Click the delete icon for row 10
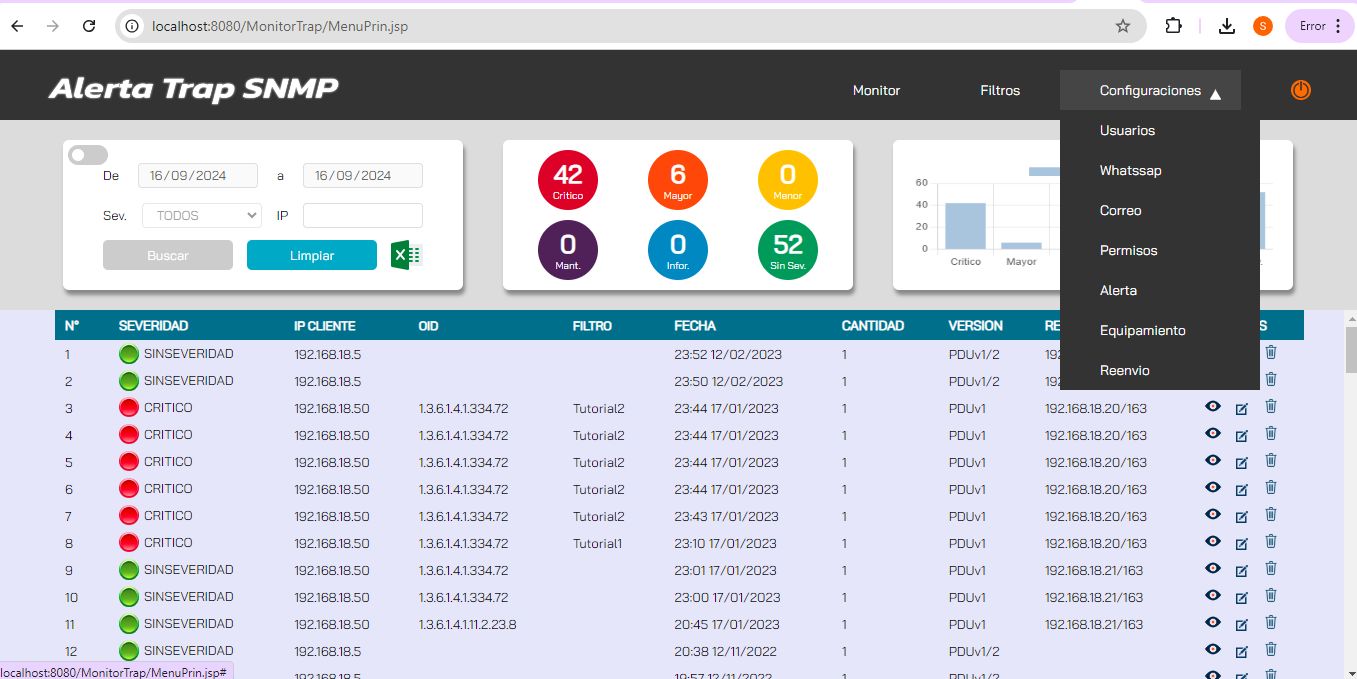The image size is (1357, 679). (x=1271, y=595)
